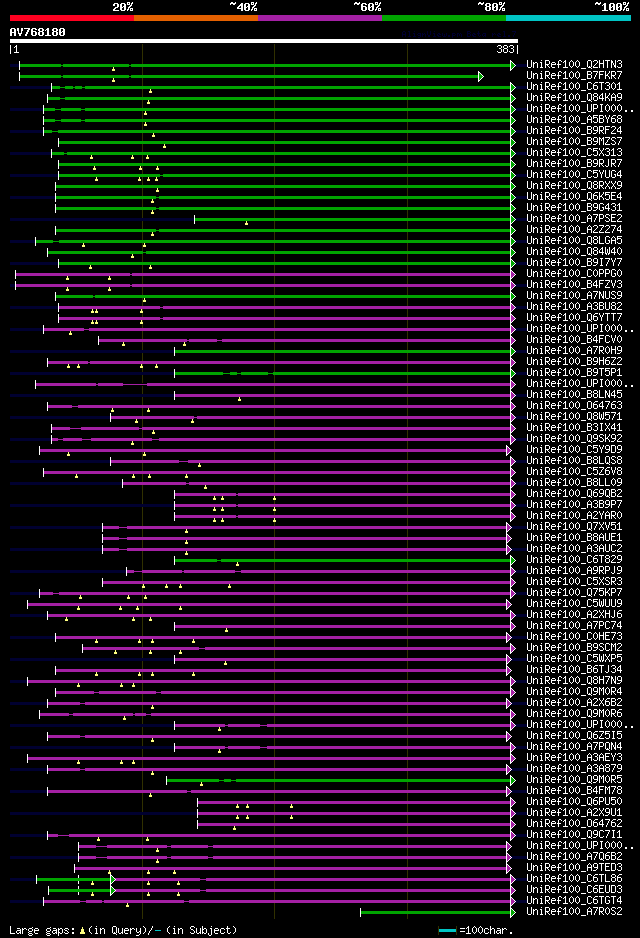Select the UniRef100_Q6PU50 label
Viewport: 640px width, 938px height.
pyautogui.click(x=574, y=802)
